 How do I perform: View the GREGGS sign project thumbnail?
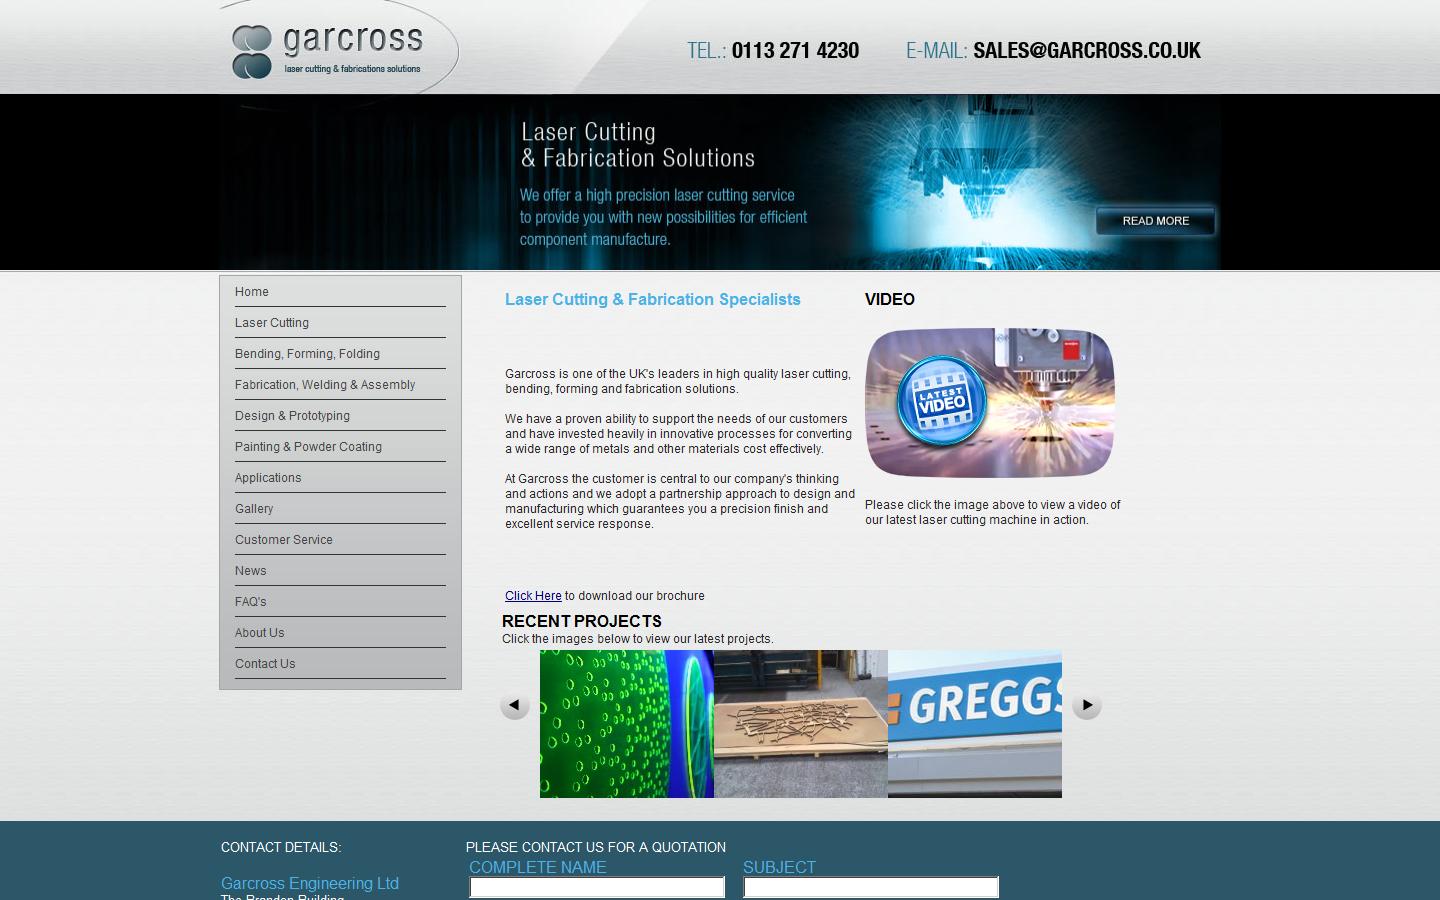(x=974, y=723)
